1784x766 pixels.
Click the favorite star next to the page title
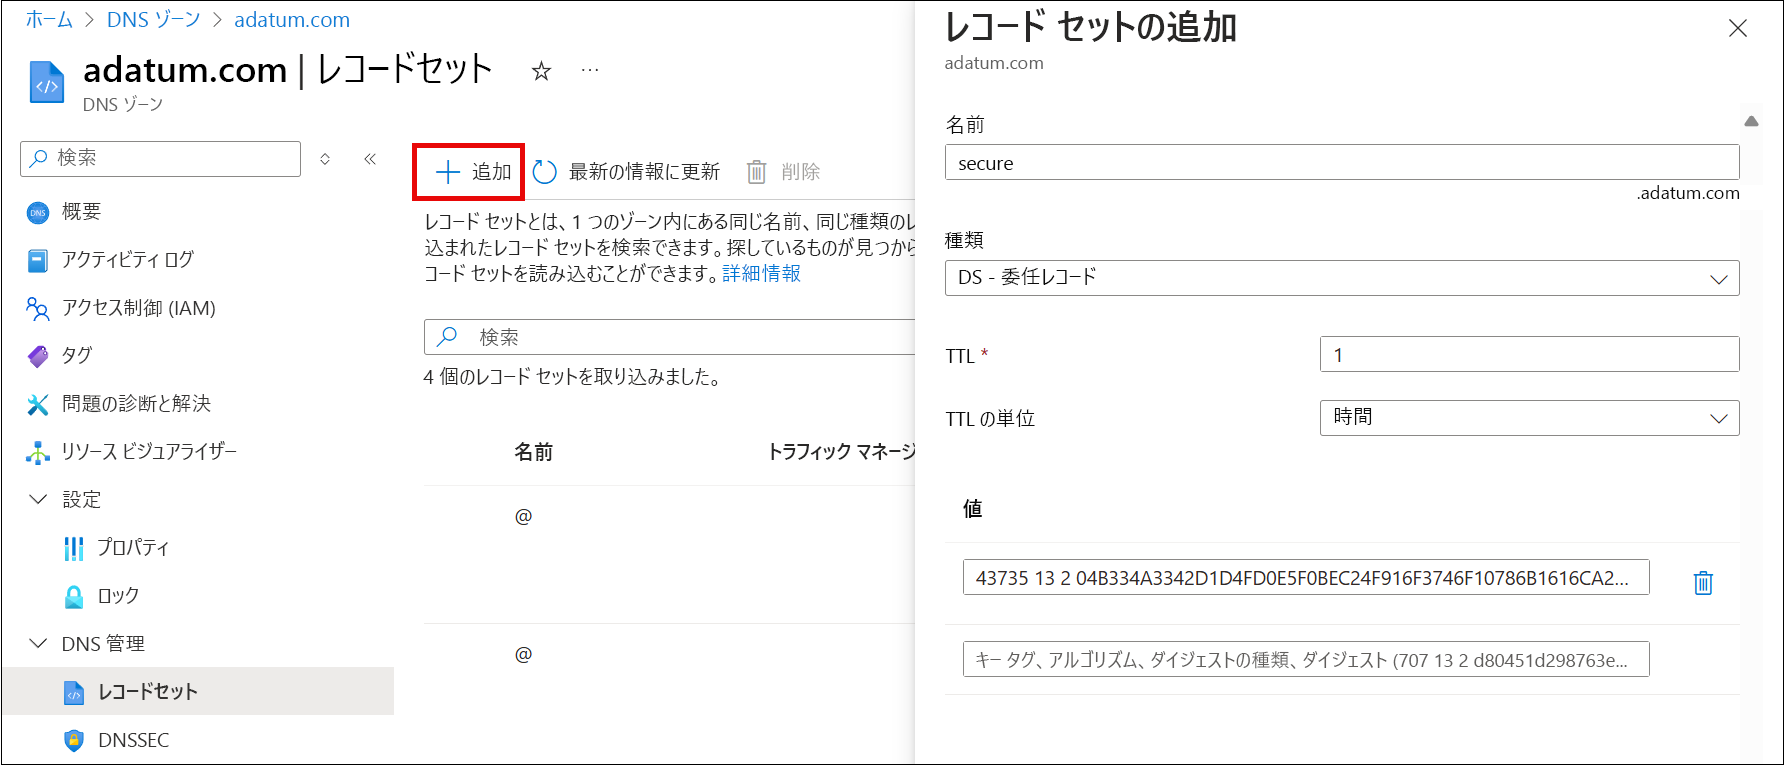coord(541,71)
